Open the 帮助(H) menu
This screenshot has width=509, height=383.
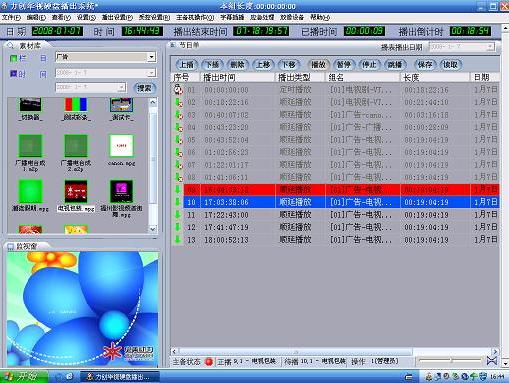[x=320, y=17]
